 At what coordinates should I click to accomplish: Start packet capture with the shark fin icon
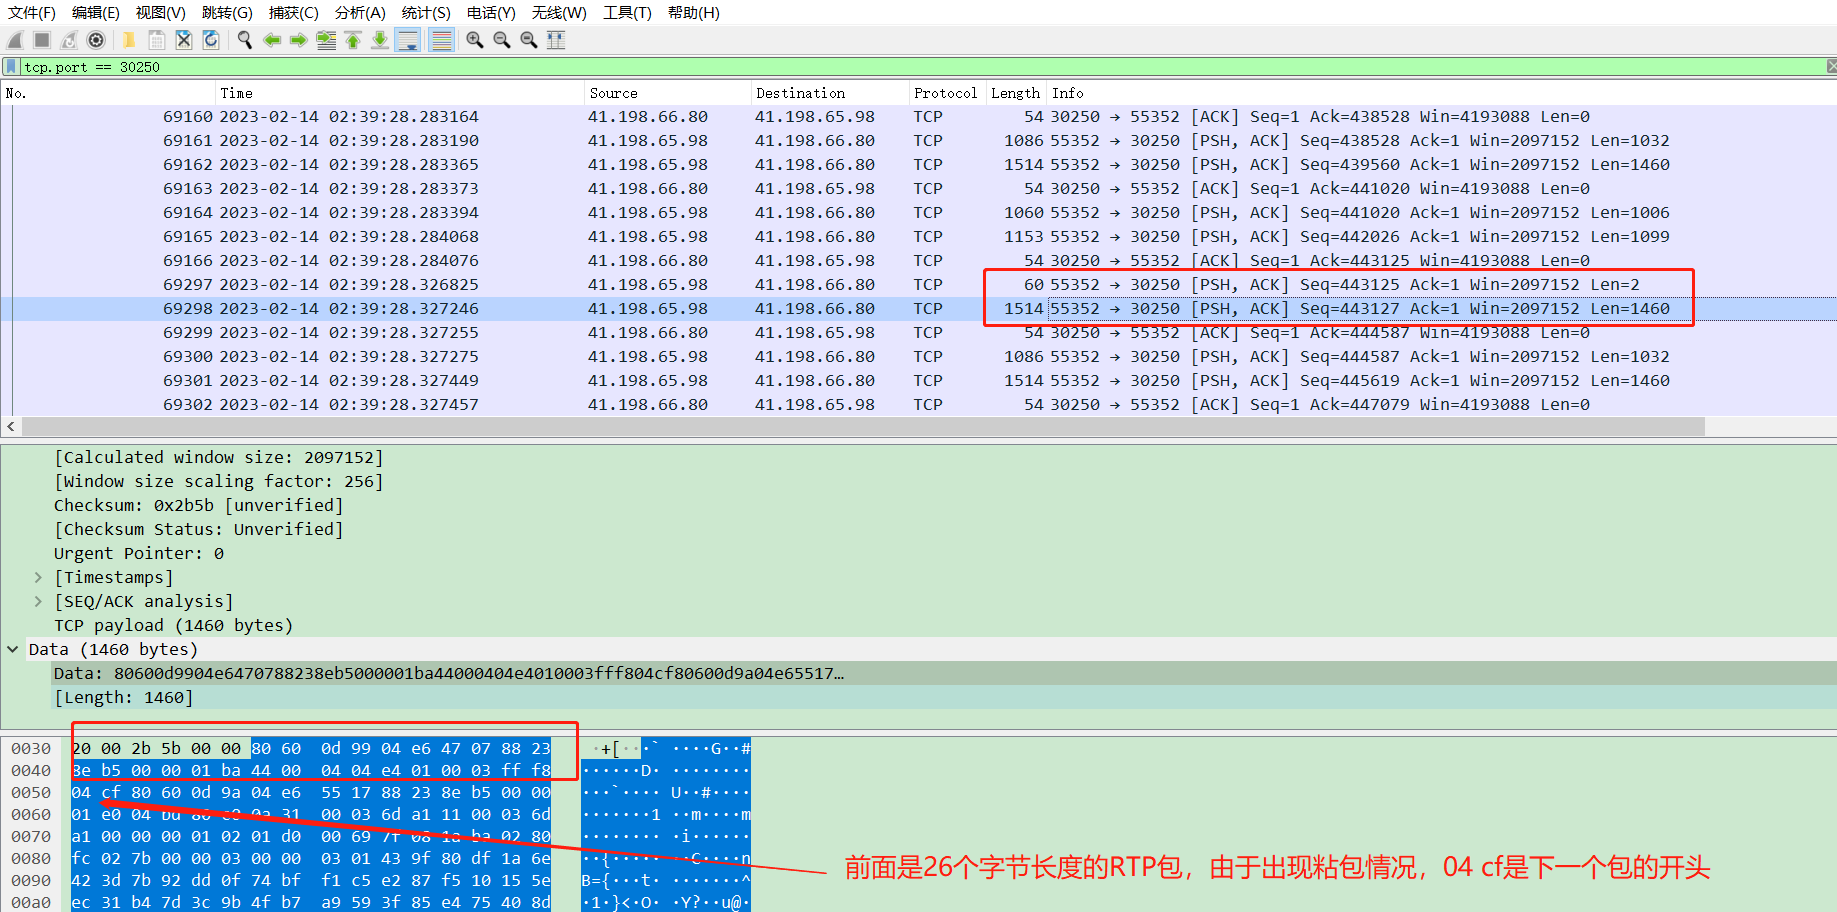tap(15, 40)
